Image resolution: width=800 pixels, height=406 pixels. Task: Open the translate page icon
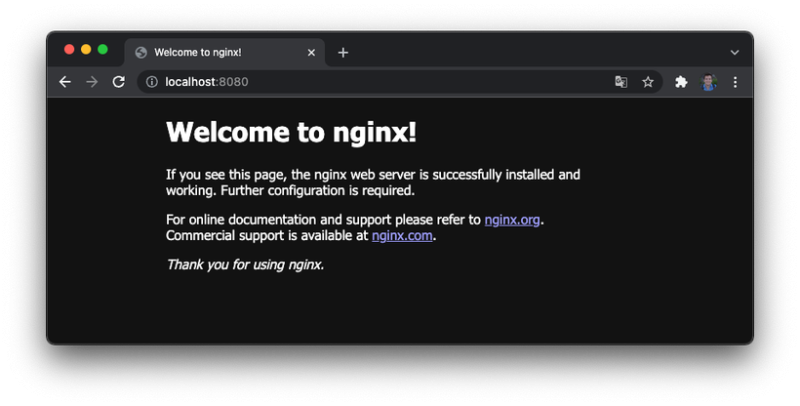[x=621, y=82]
